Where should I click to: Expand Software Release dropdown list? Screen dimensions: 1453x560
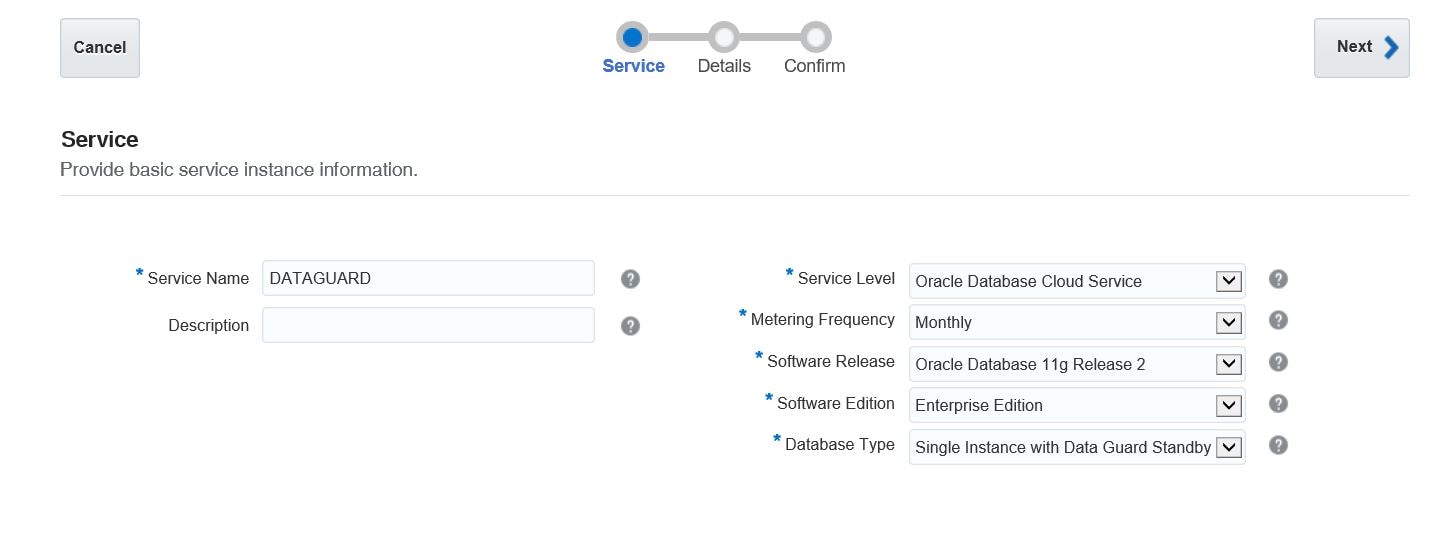pyautogui.click(x=1228, y=364)
